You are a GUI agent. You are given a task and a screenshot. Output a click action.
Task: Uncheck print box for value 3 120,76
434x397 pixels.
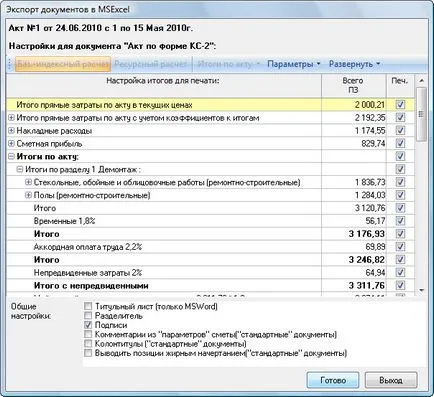(400, 208)
